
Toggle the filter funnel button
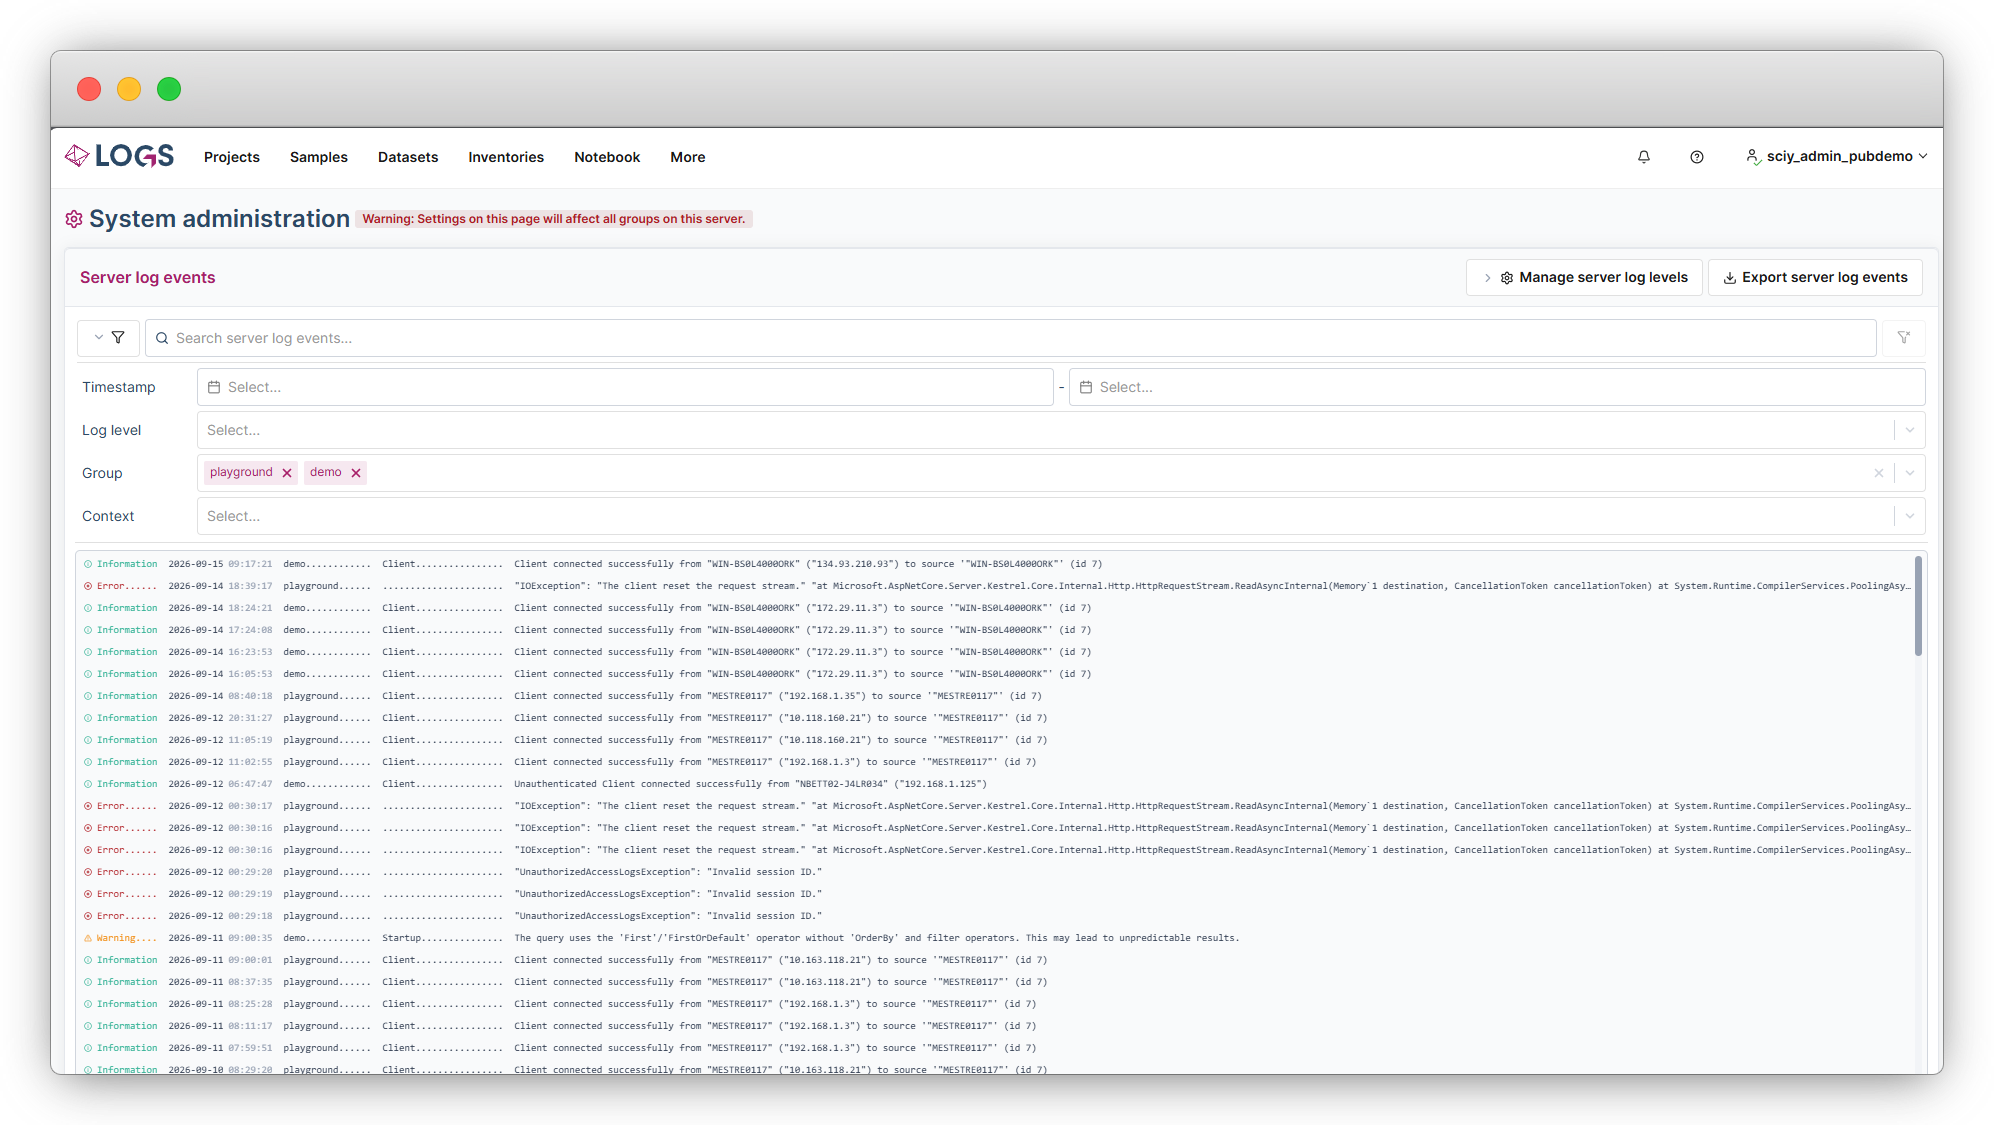coord(108,338)
